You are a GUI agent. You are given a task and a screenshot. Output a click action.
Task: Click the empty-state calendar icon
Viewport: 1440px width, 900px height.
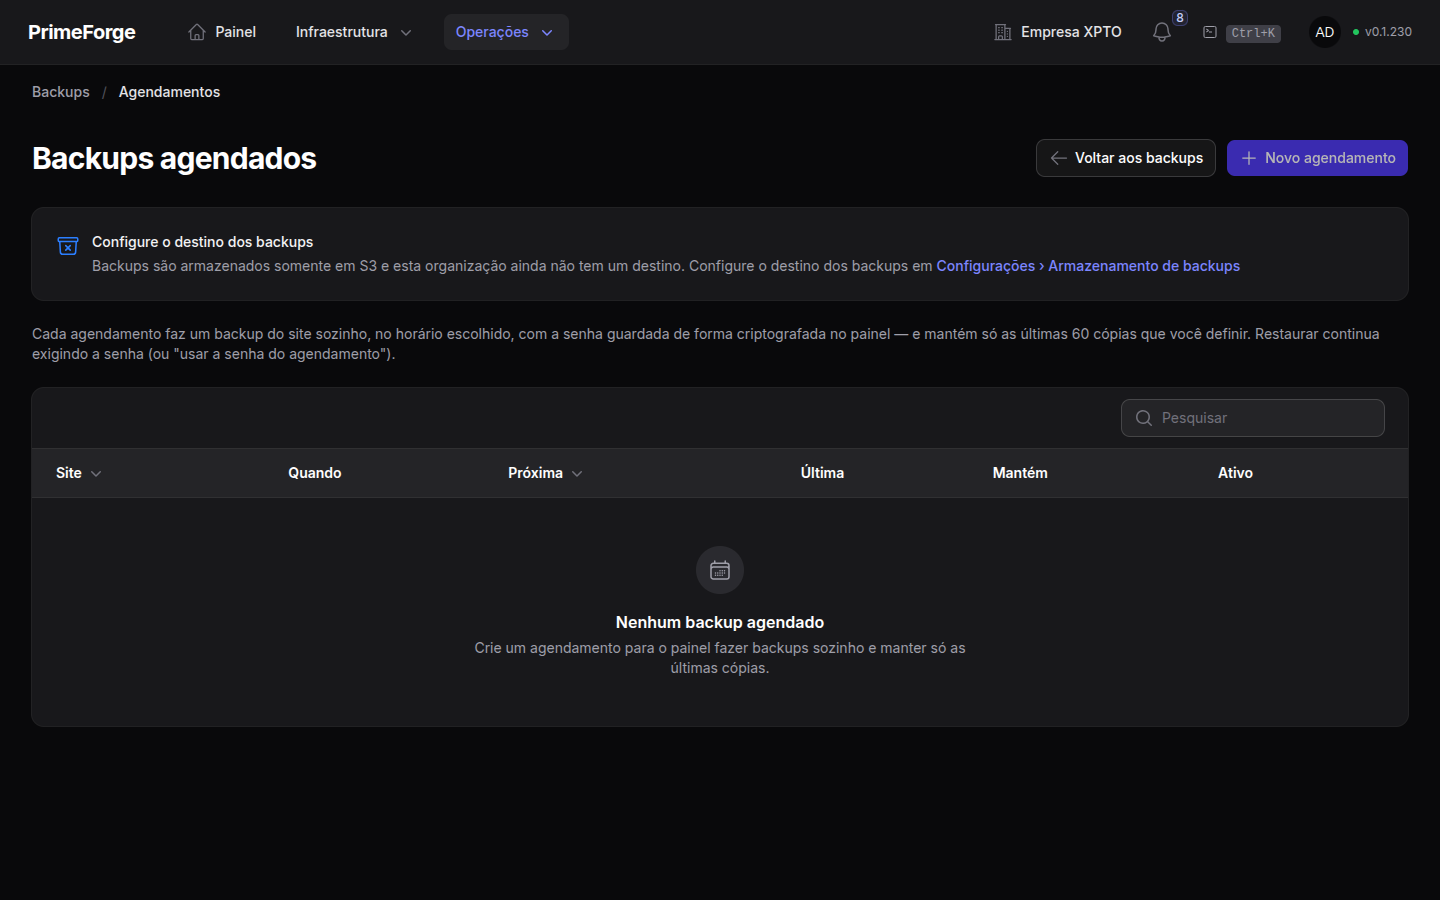[720, 570]
